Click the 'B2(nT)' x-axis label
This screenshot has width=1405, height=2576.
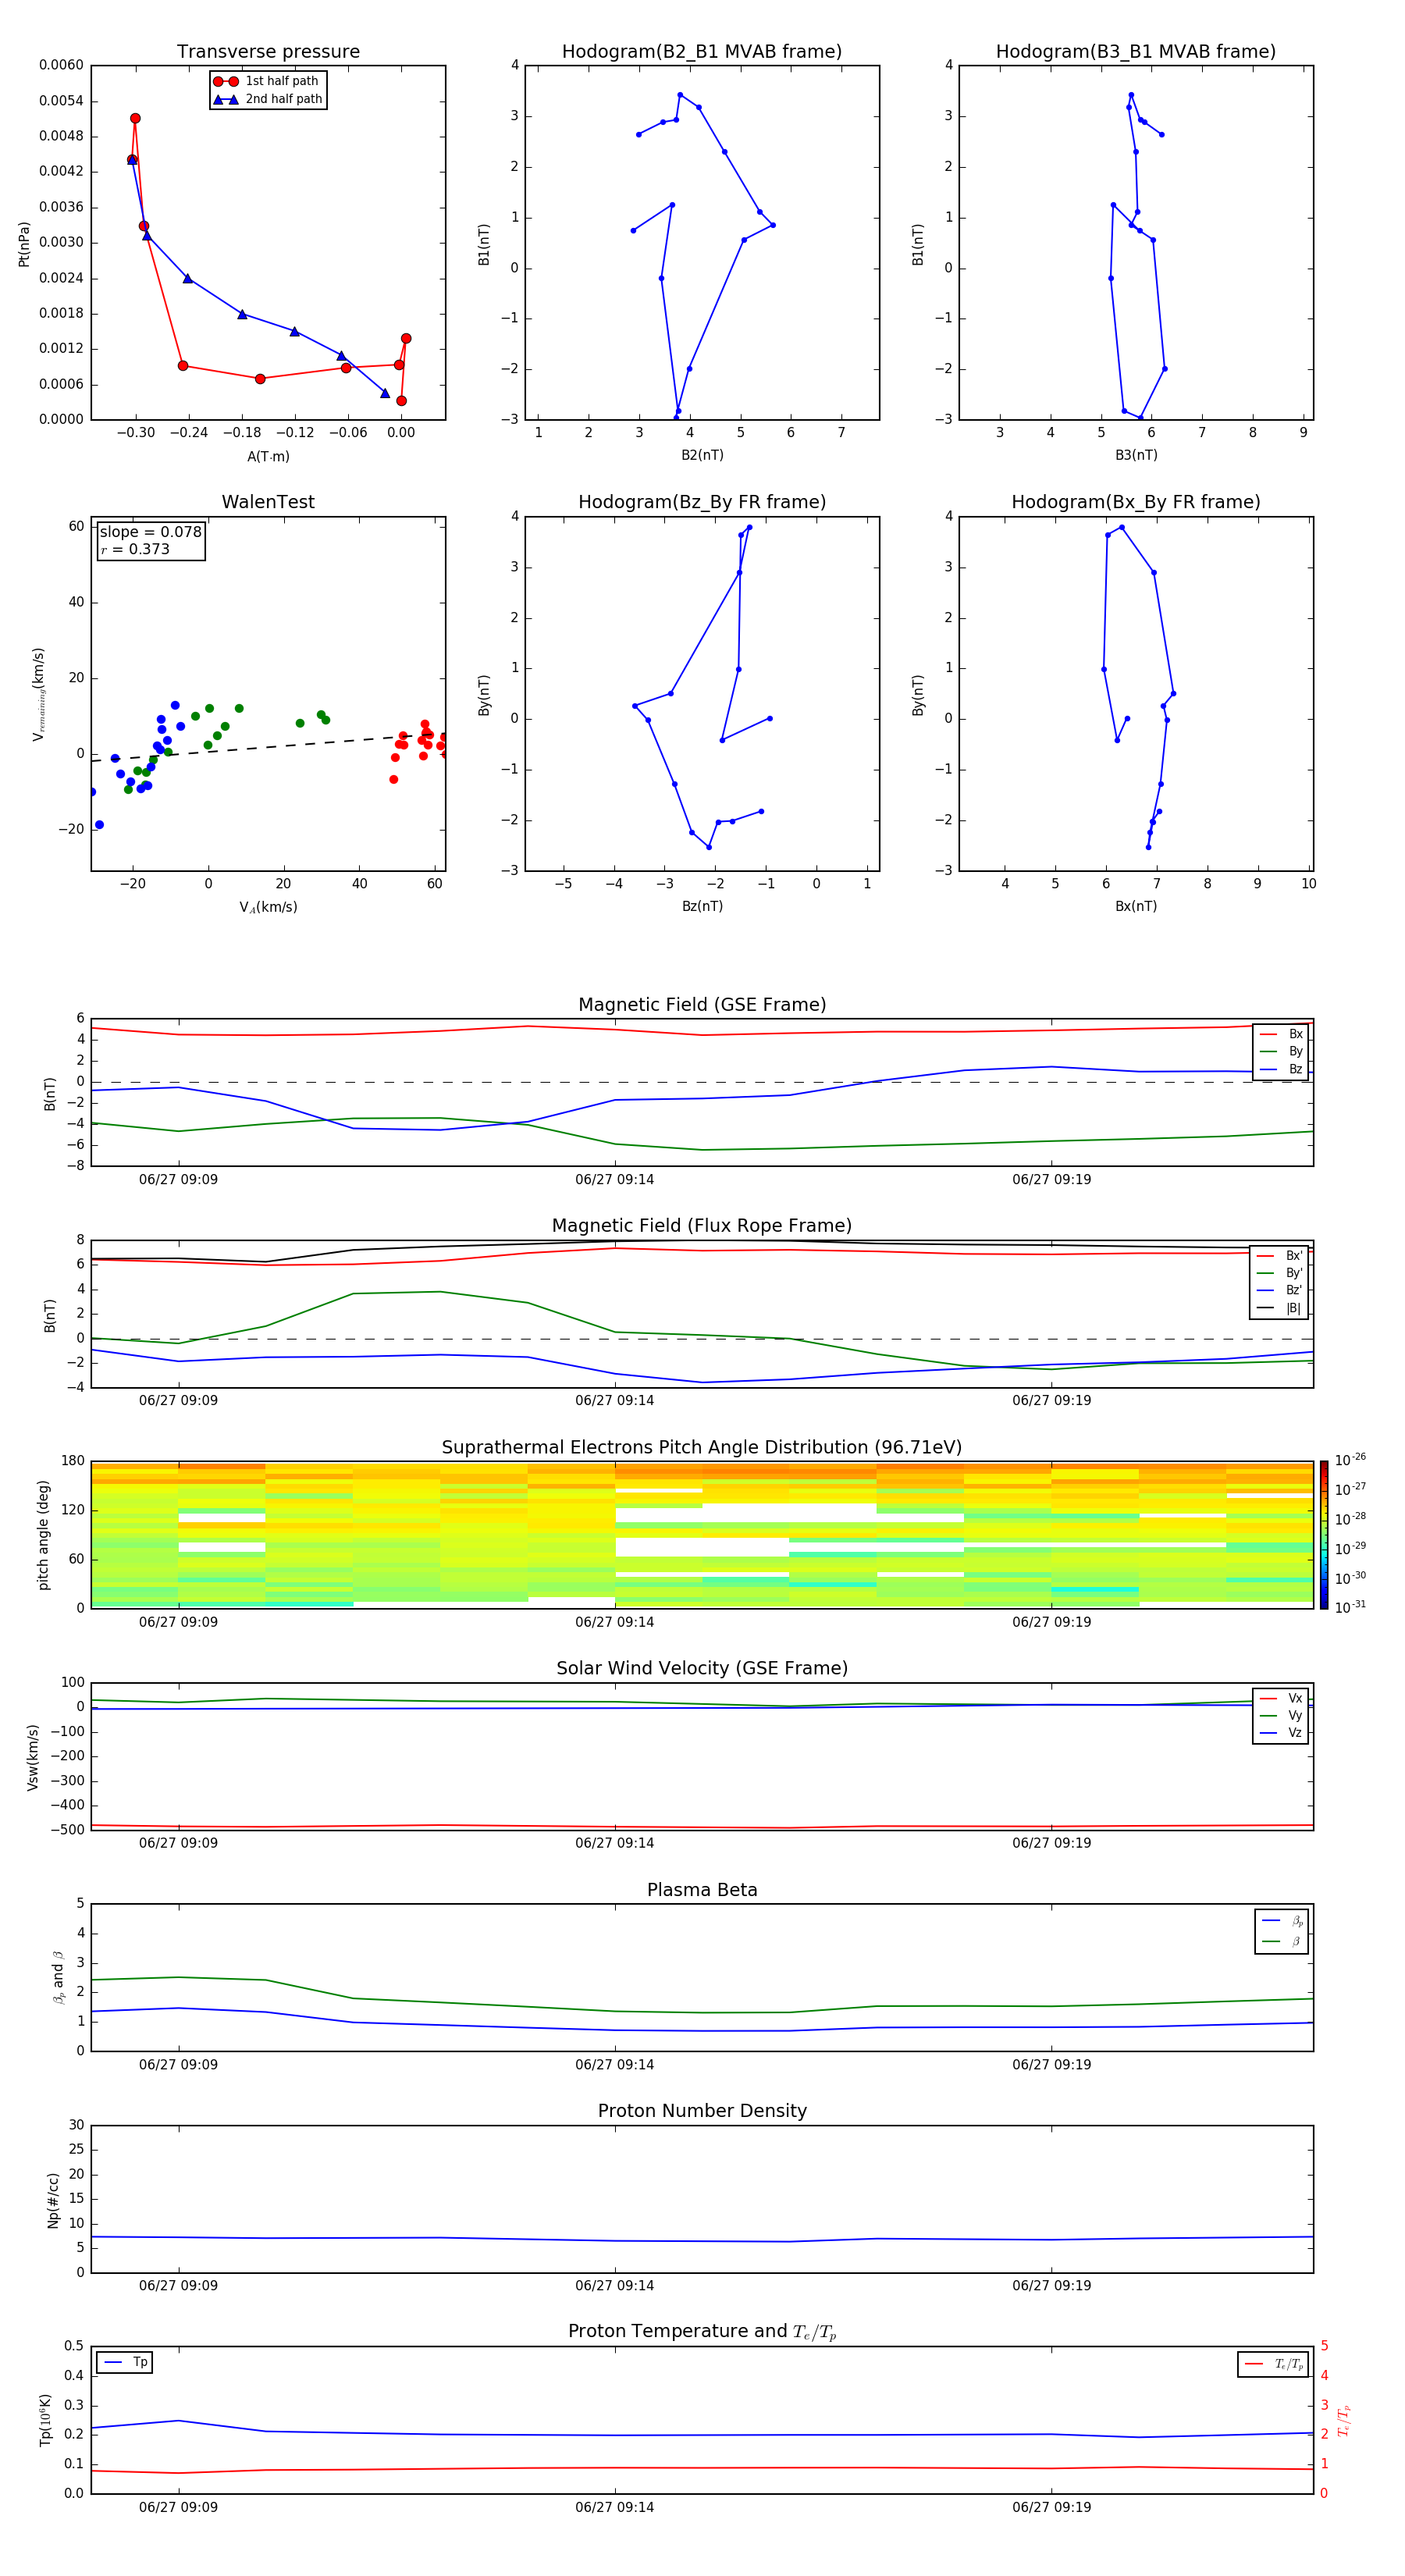coord(702,455)
